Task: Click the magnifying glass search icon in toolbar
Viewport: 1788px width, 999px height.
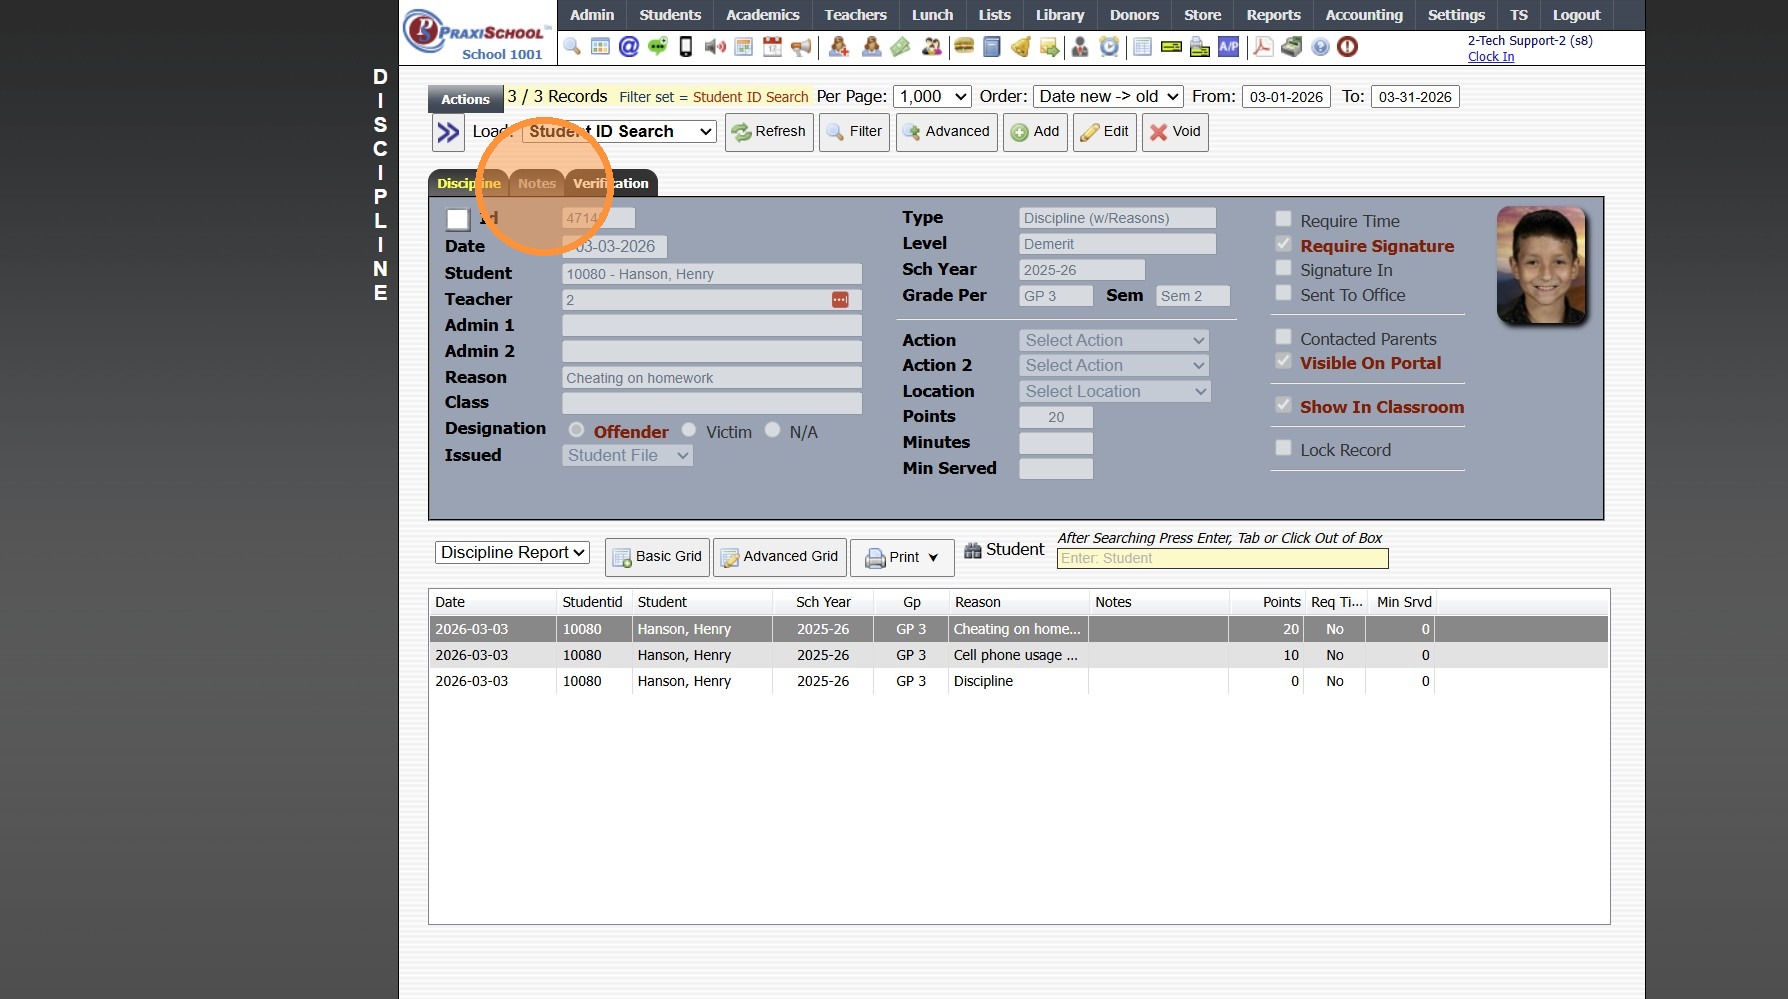Action: pyautogui.click(x=572, y=47)
